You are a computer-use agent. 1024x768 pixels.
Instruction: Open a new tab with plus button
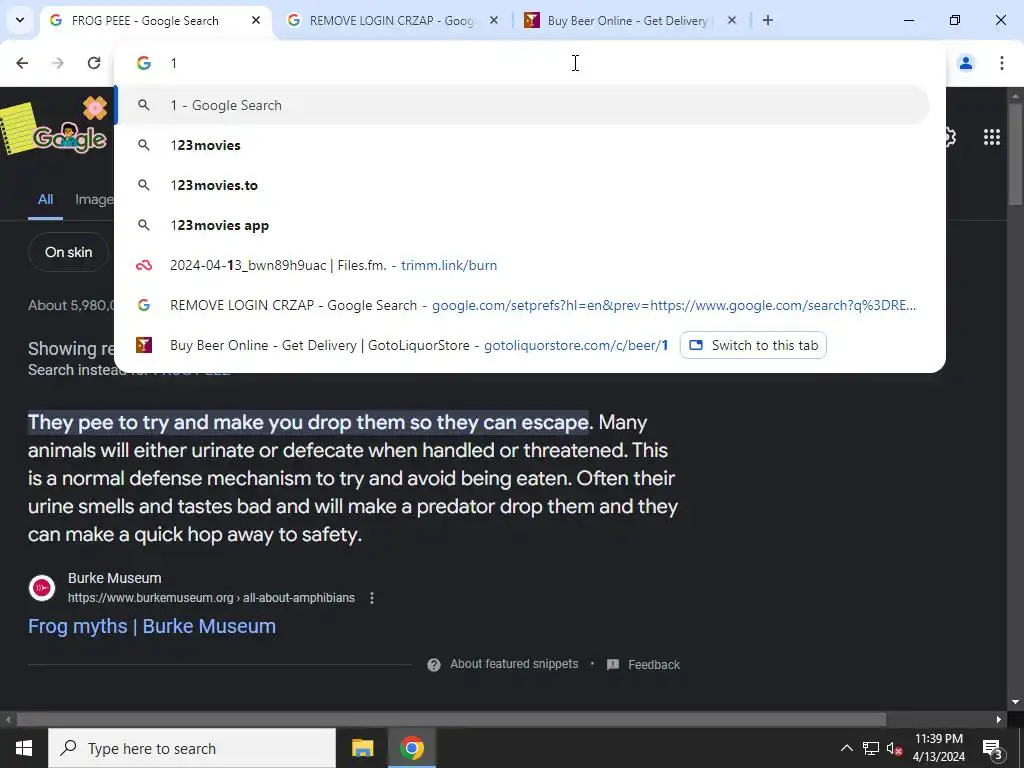coord(768,21)
